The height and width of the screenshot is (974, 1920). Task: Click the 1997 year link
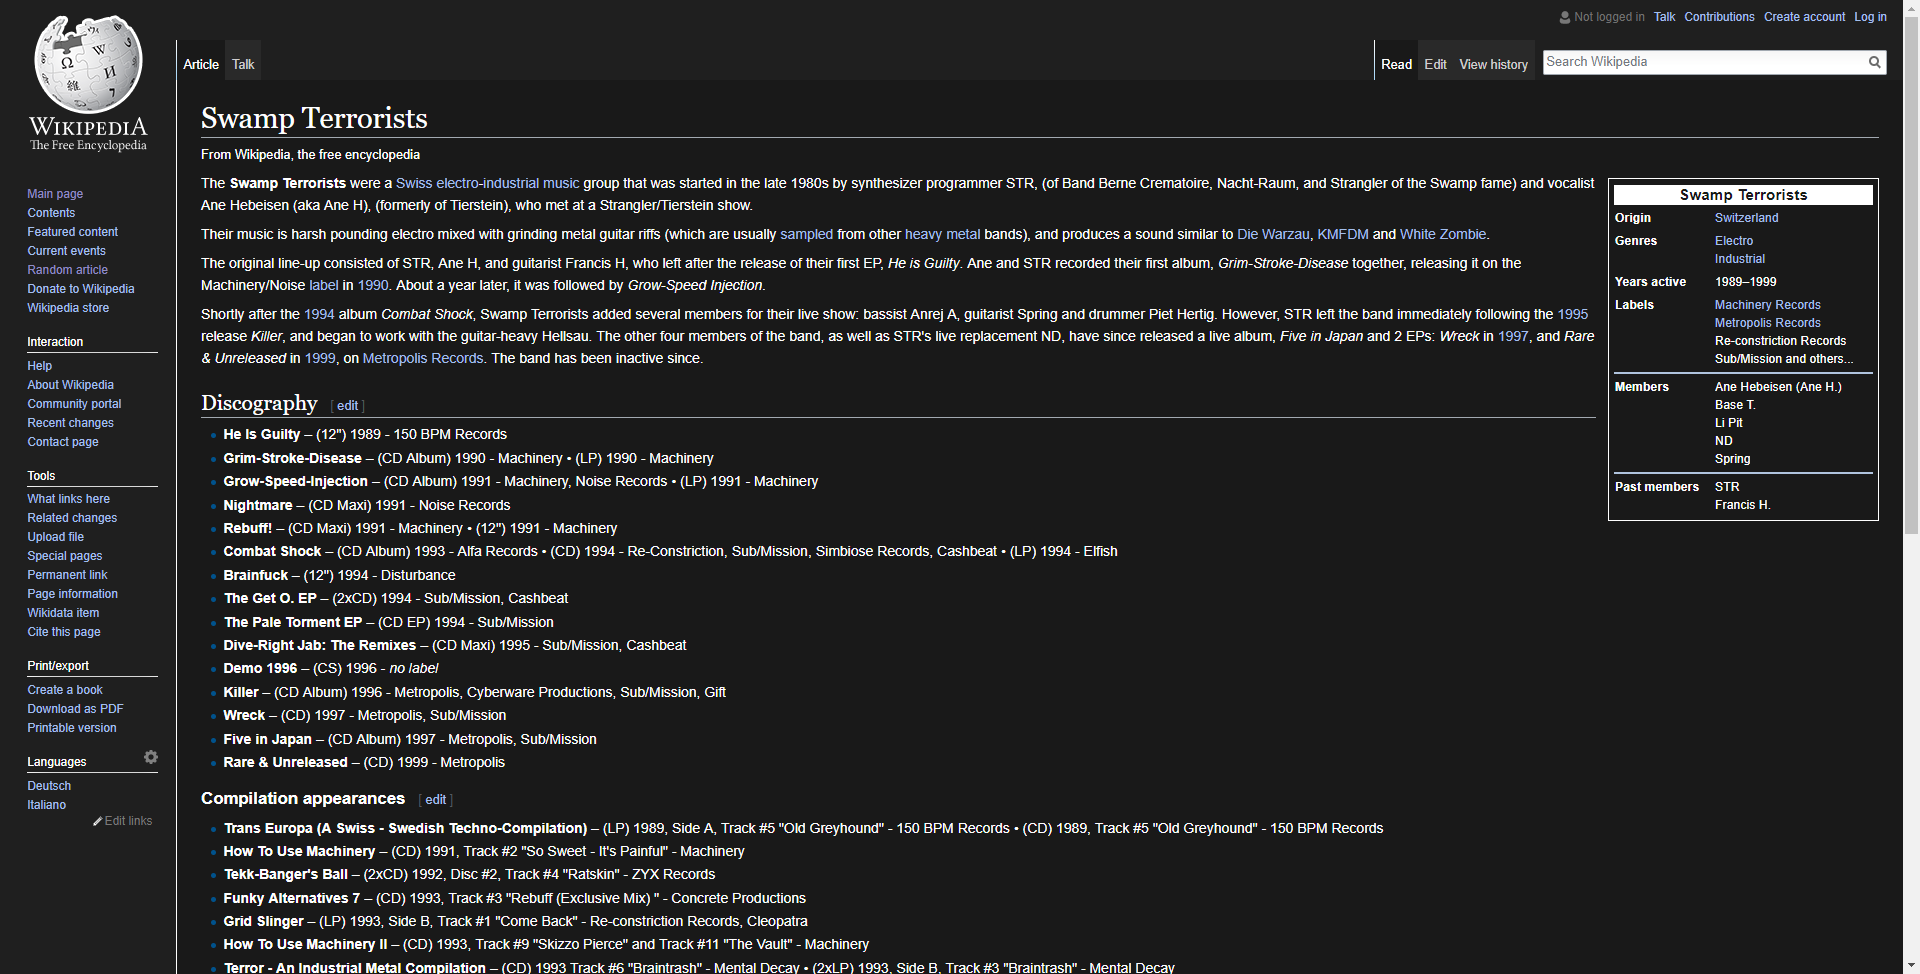1513,336
